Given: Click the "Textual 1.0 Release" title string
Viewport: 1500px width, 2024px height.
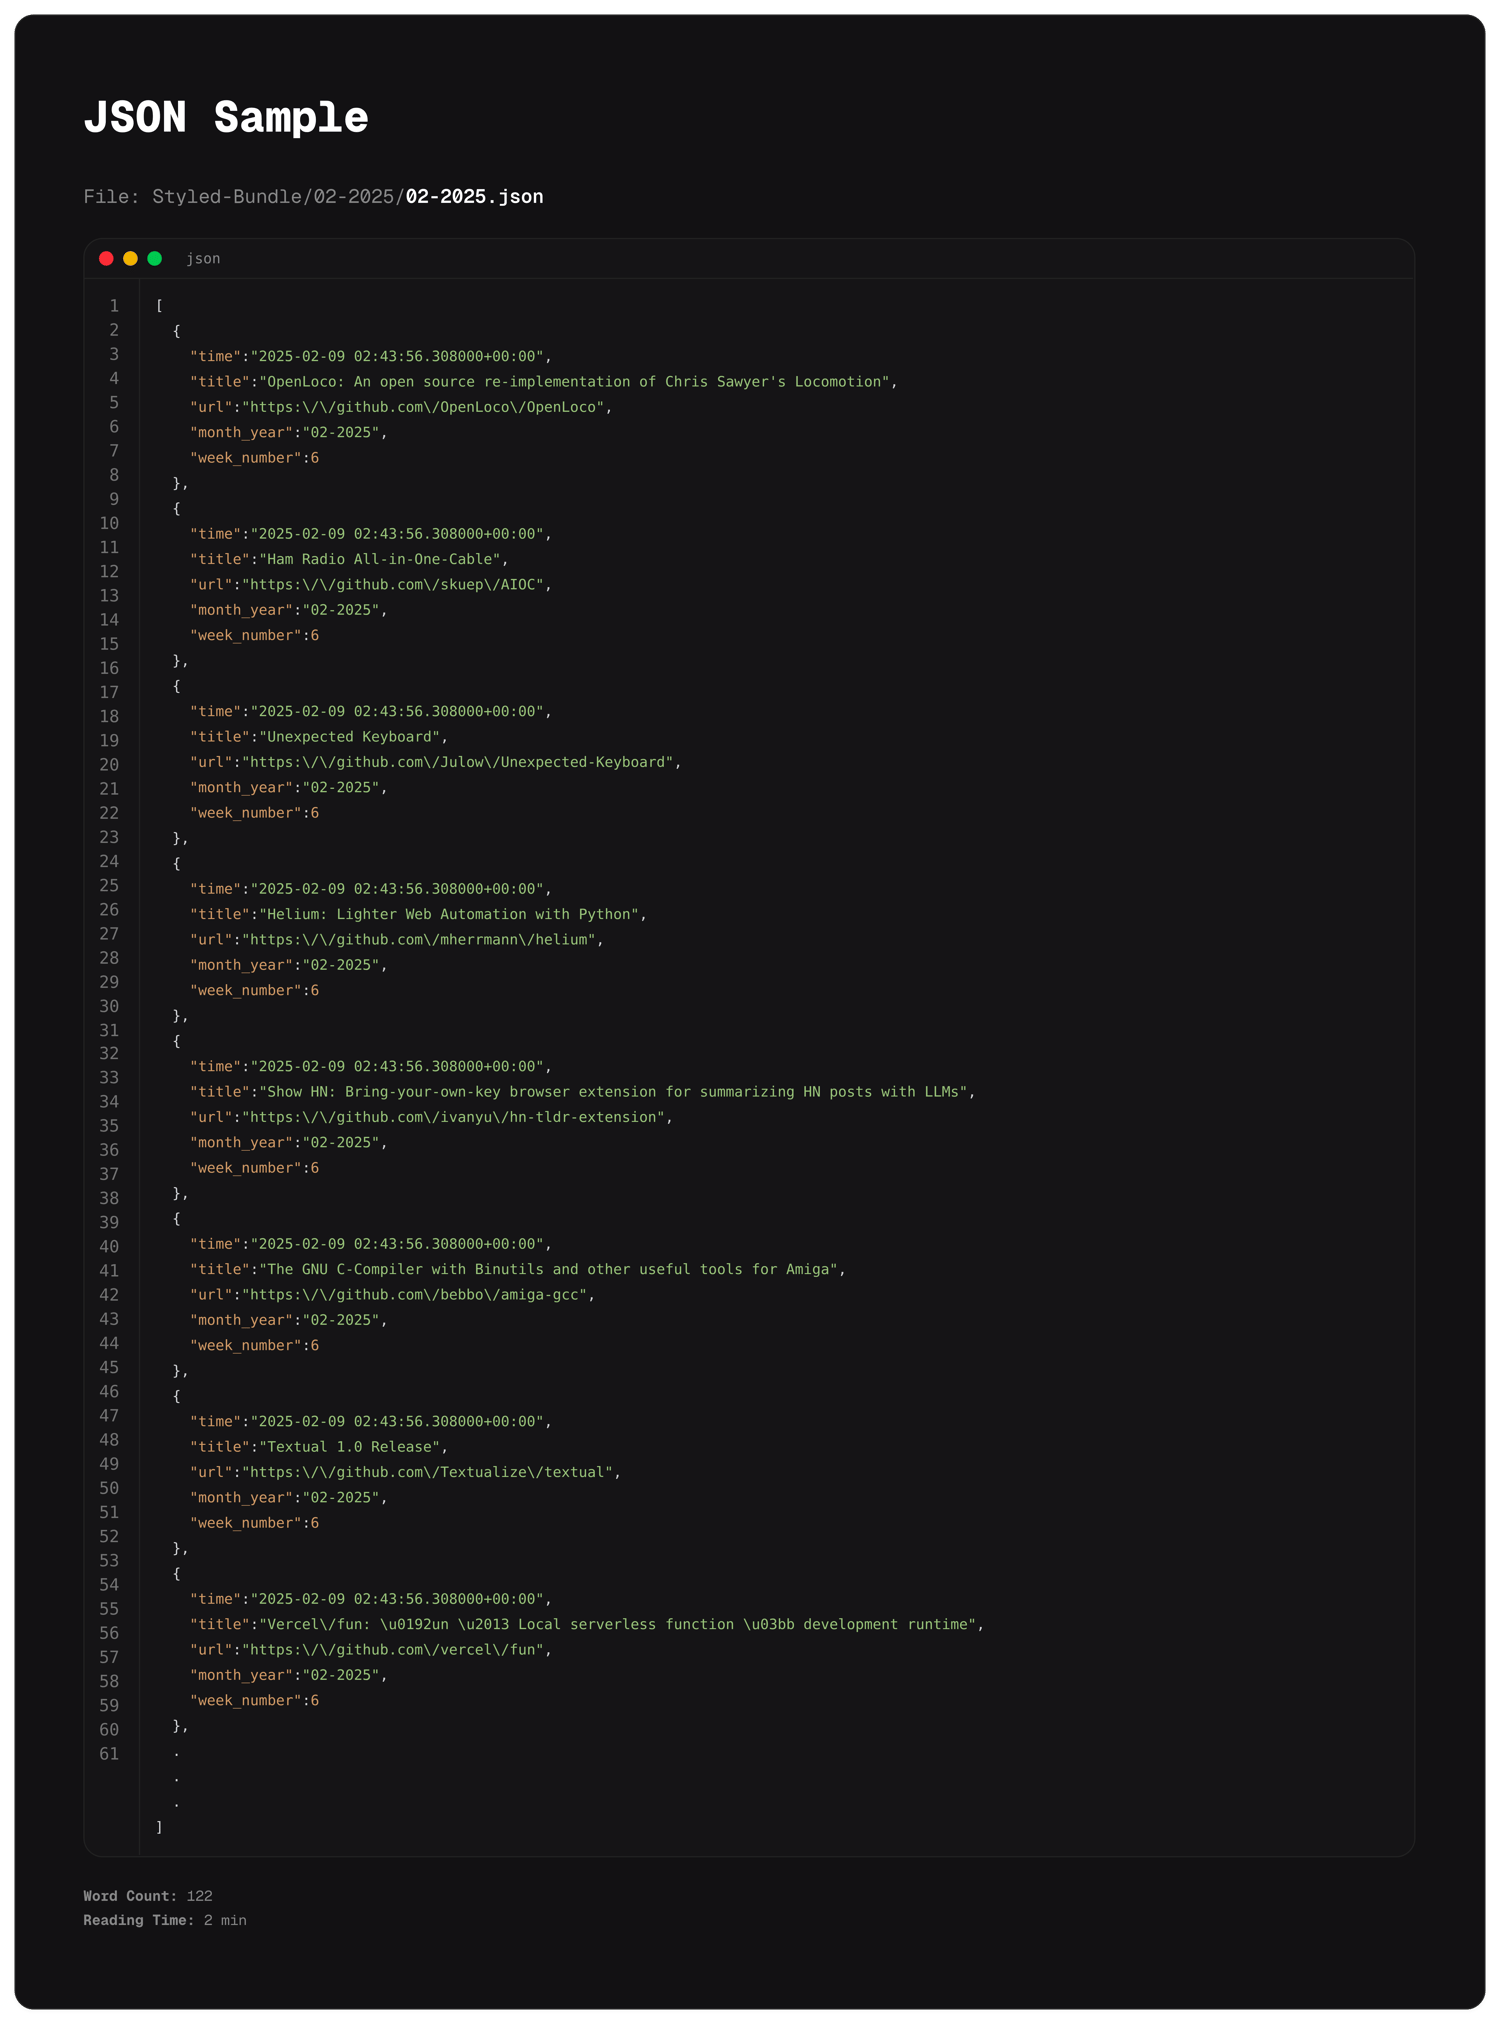Looking at the screenshot, I should pos(350,1447).
